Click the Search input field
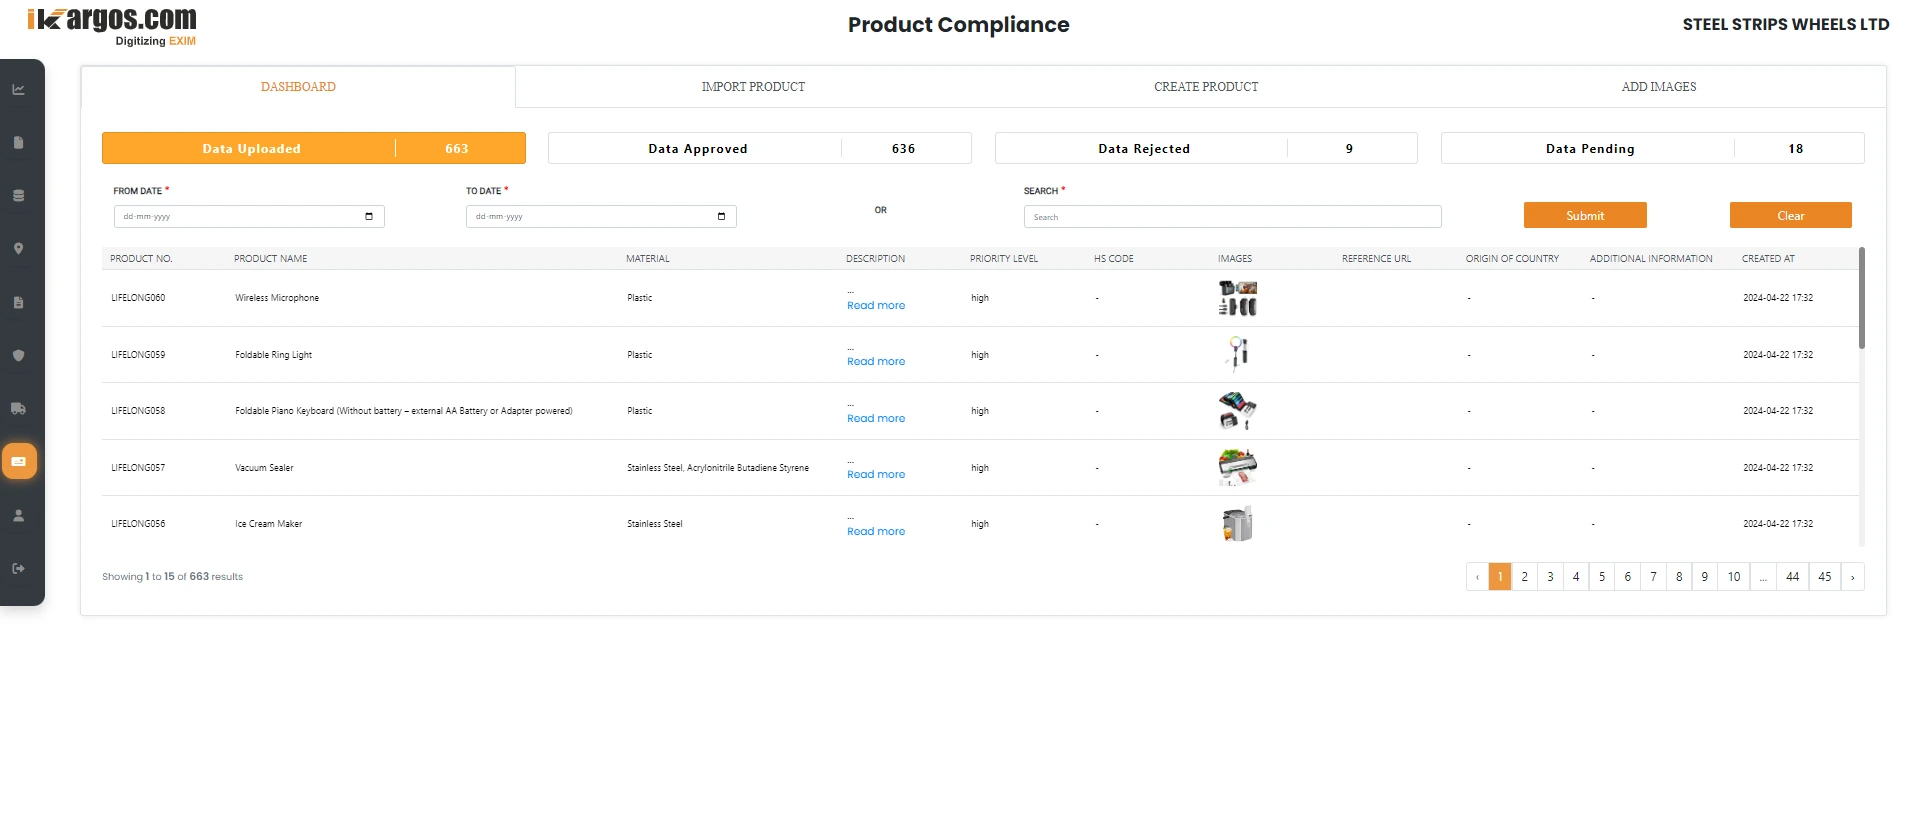1918x816 pixels. (1231, 217)
